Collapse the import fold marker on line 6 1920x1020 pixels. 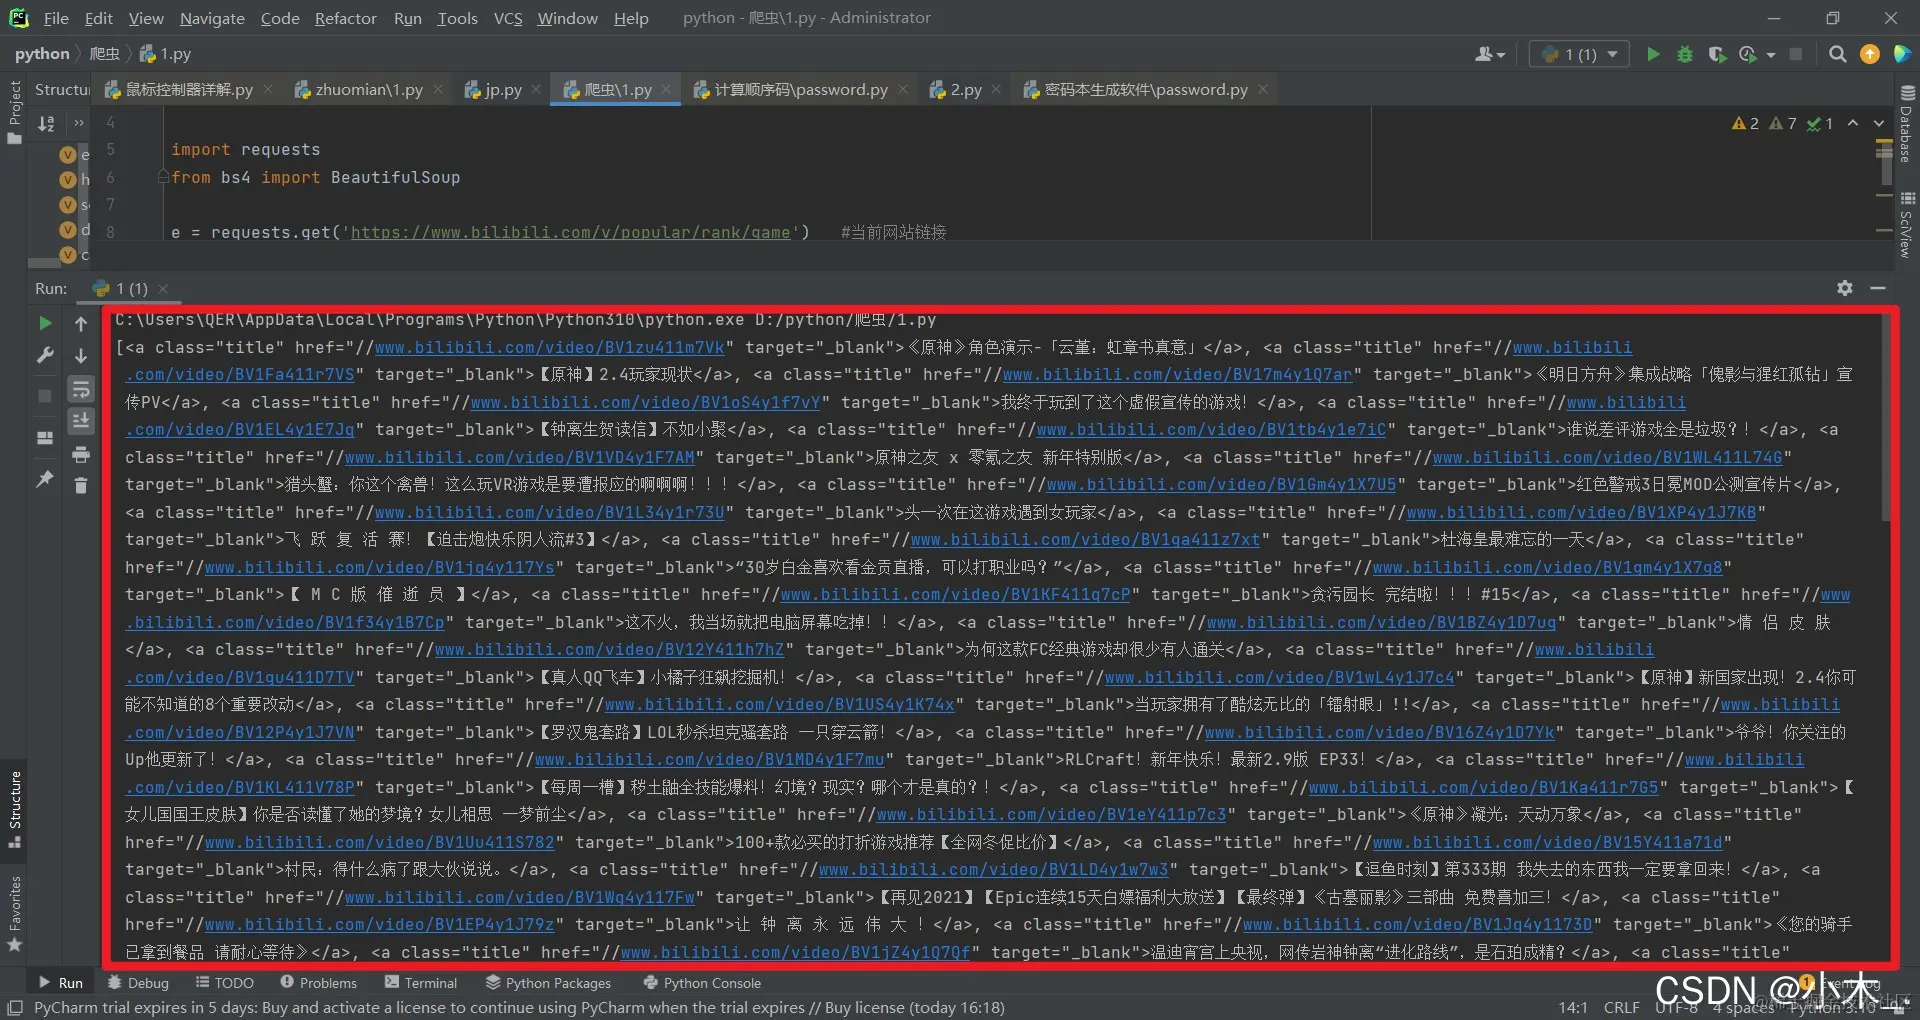(163, 177)
